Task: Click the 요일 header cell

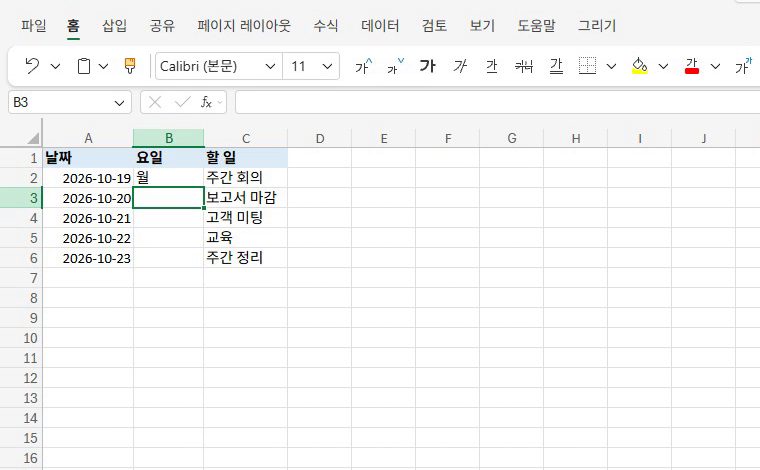Action: click(169, 158)
